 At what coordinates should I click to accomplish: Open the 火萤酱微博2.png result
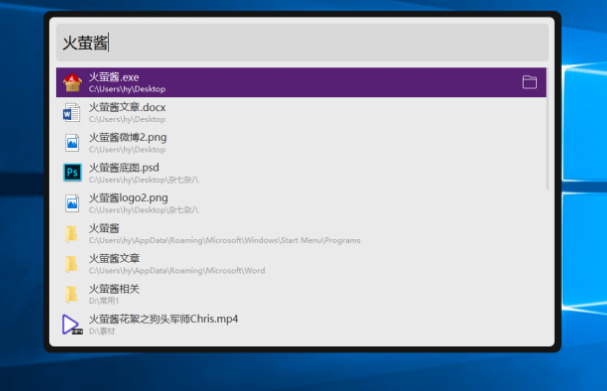pos(301,143)
